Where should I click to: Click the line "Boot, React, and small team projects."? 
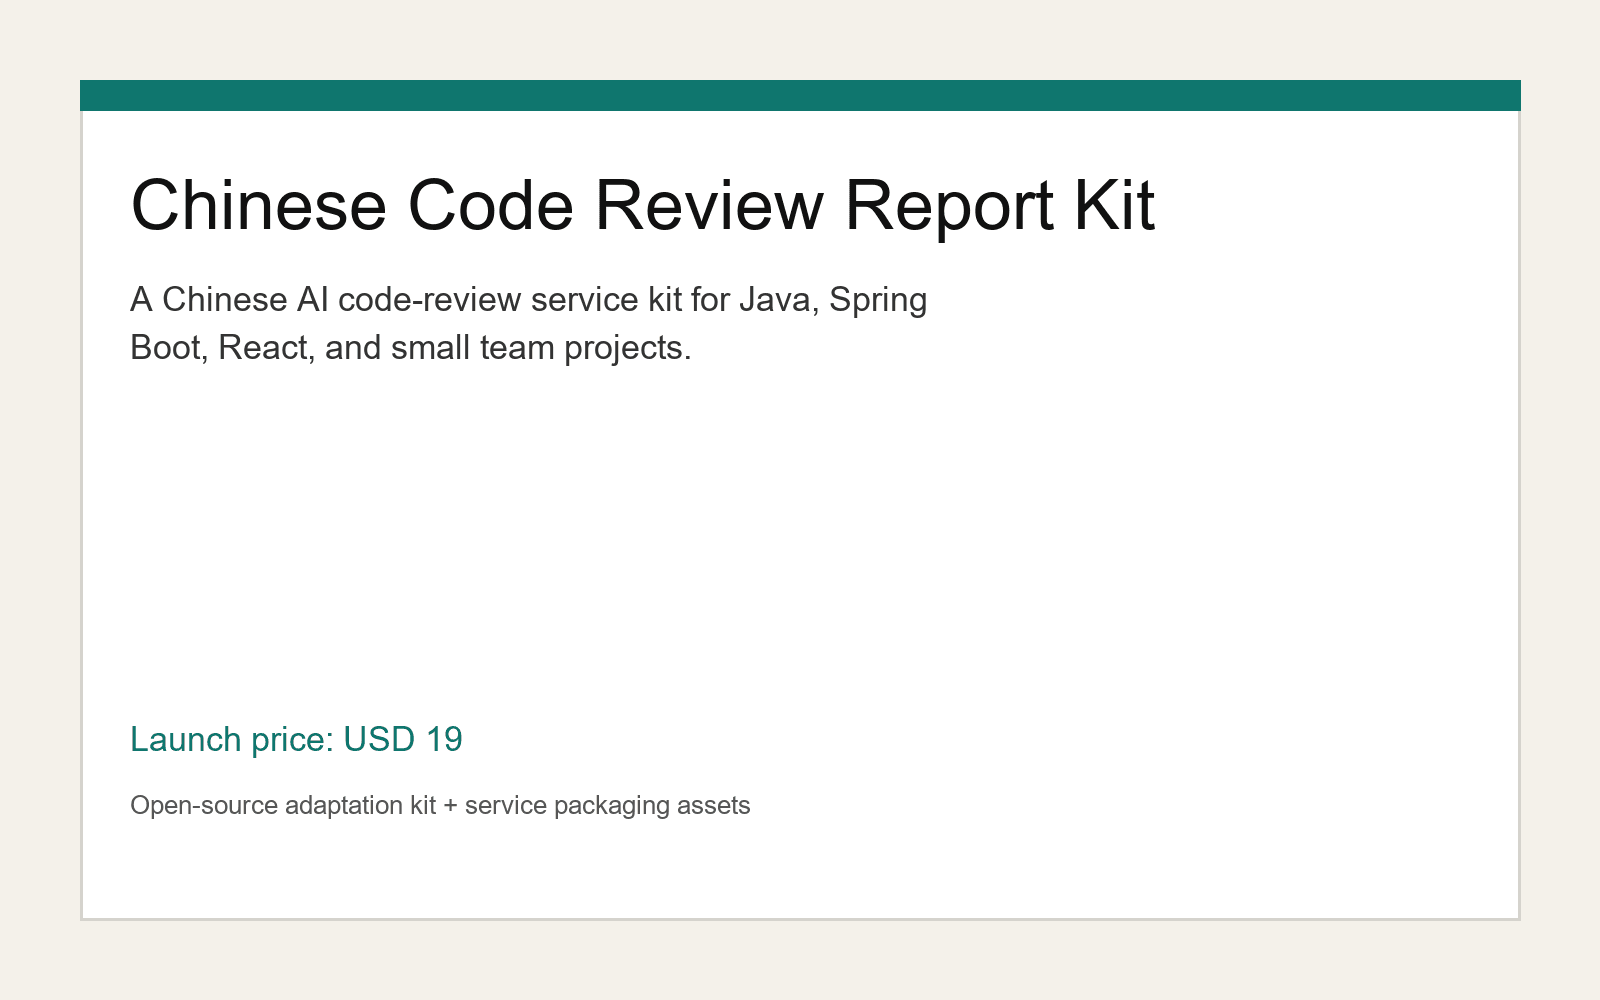[411, 348]
